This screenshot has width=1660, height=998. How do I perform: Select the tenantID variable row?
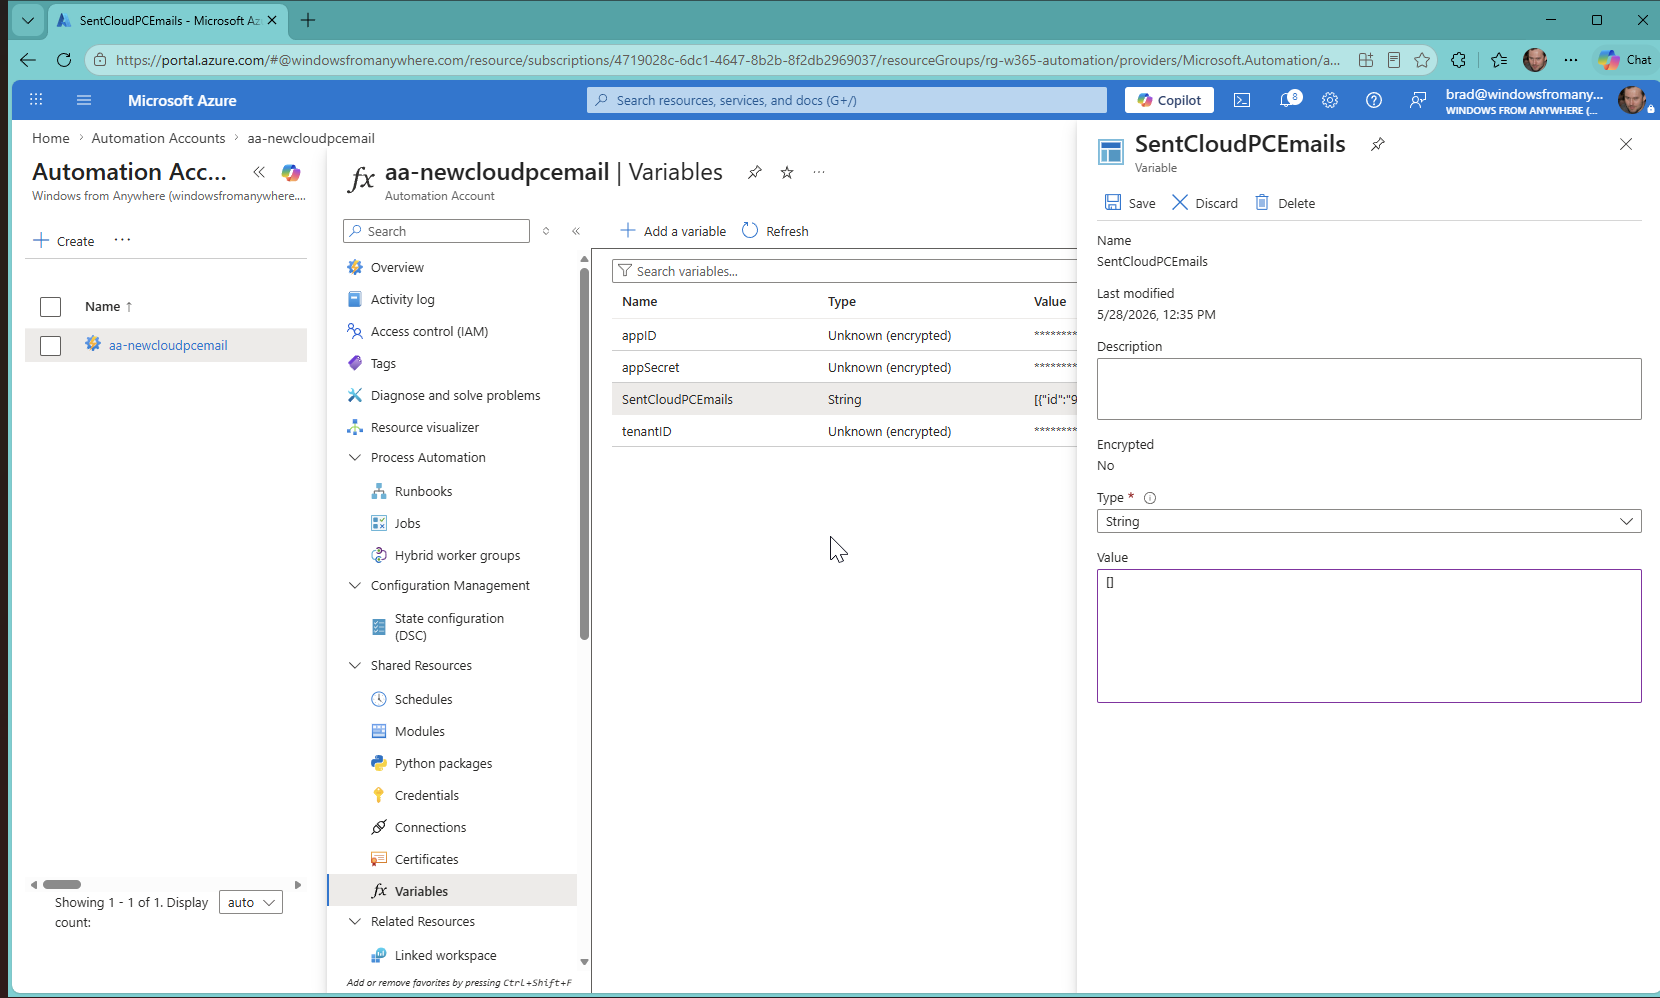click(x=844, y=431)
